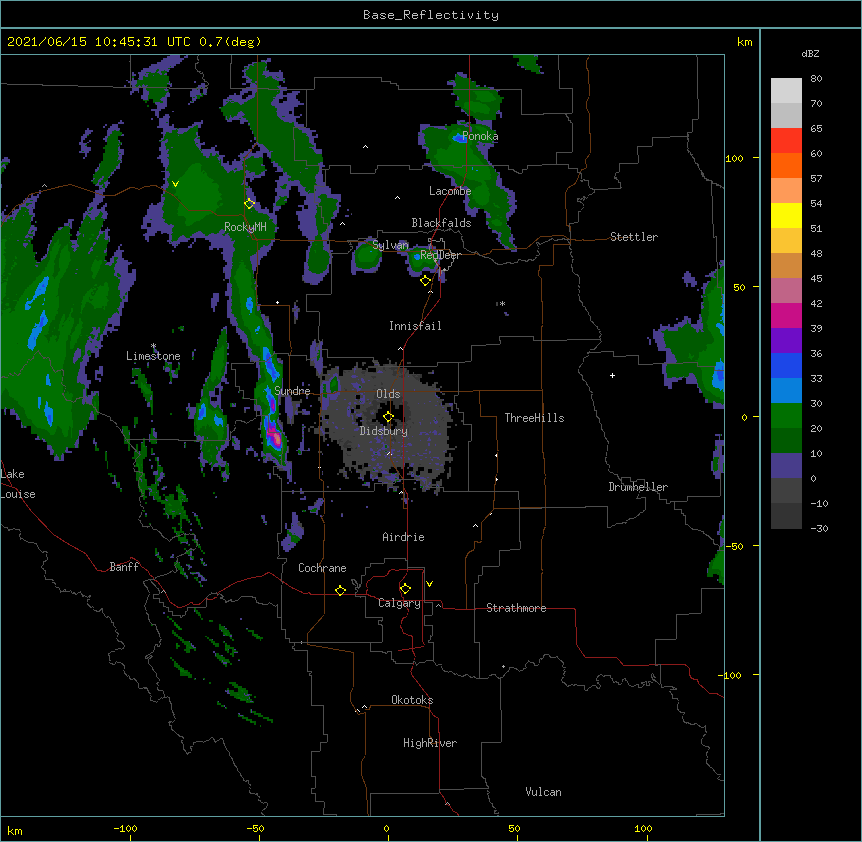The image size is (862, 842).
Task: Select the 54 dBZ yellow swatch in legend
Action: [x=786, y=215]
